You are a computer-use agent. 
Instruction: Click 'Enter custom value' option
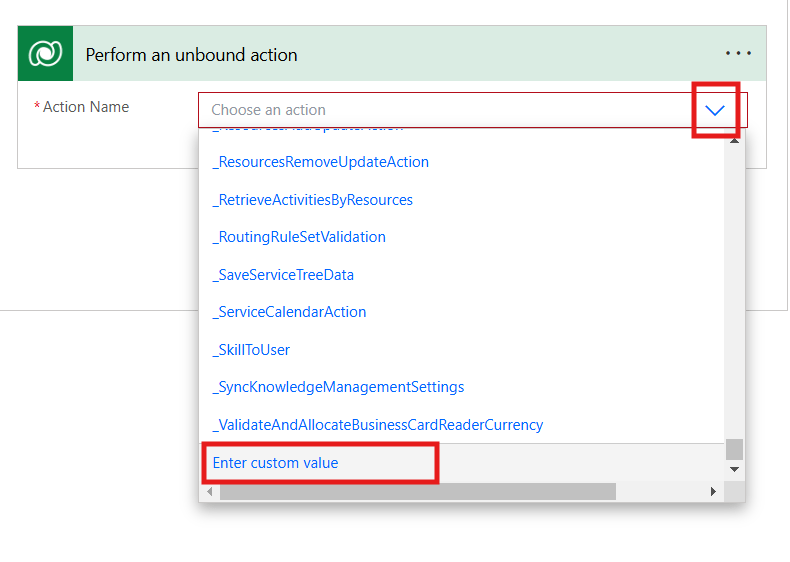coord(276,463)
